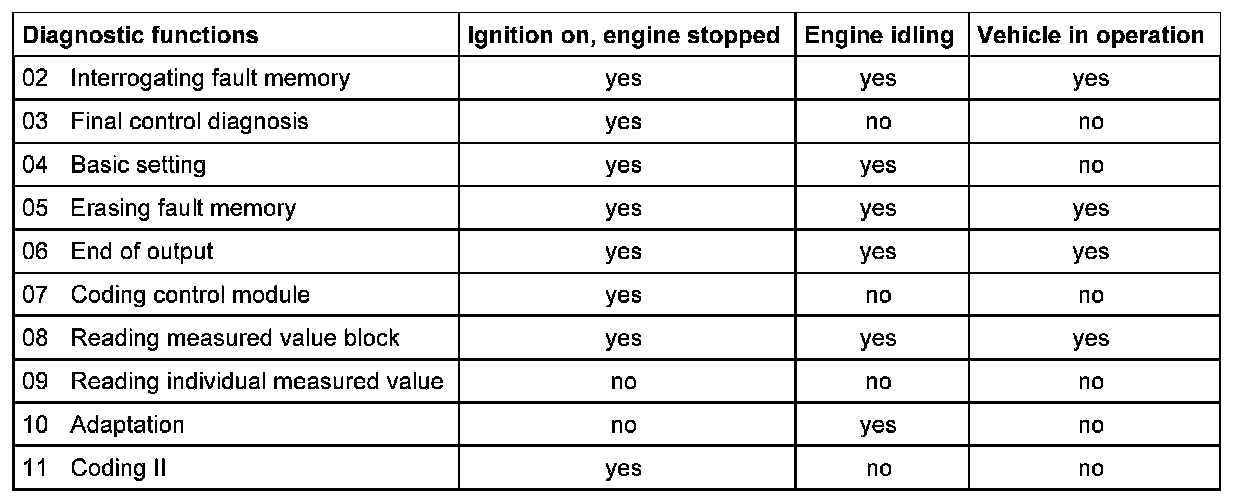Click the "Reading measured value block" label

(235, 338)
